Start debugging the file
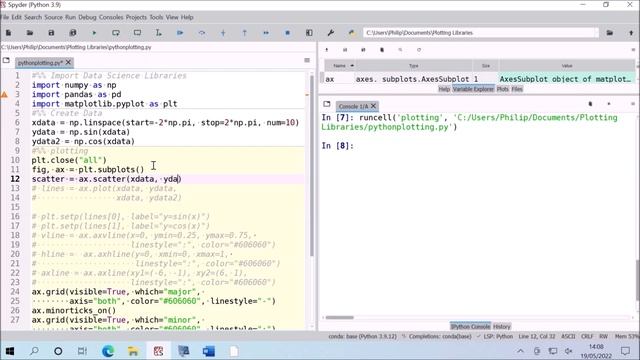Screen dimensions: 640x360 tap(180, 33)
